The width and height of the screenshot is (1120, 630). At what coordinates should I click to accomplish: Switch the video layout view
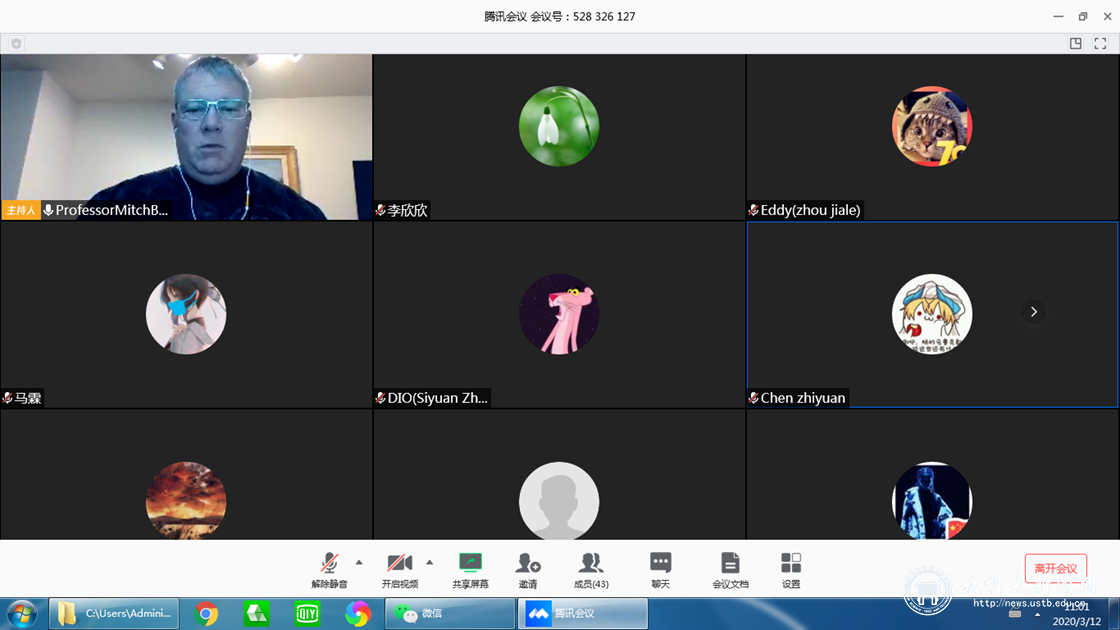pyautogui.click(x=1076, y=44)
